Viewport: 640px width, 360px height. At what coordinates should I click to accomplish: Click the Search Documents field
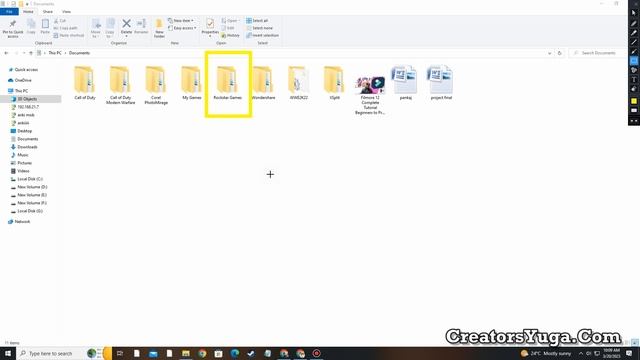coord(598,53)
